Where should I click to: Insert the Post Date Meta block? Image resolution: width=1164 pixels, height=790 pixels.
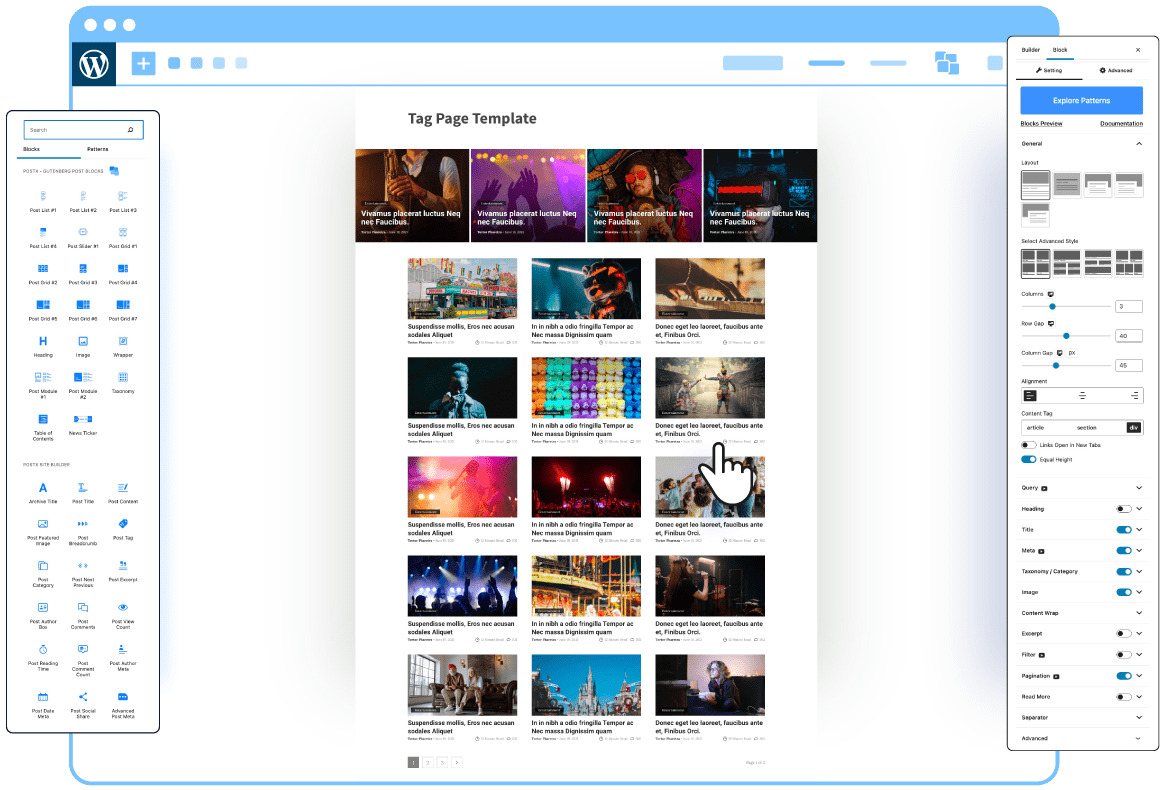pos(43,705)
